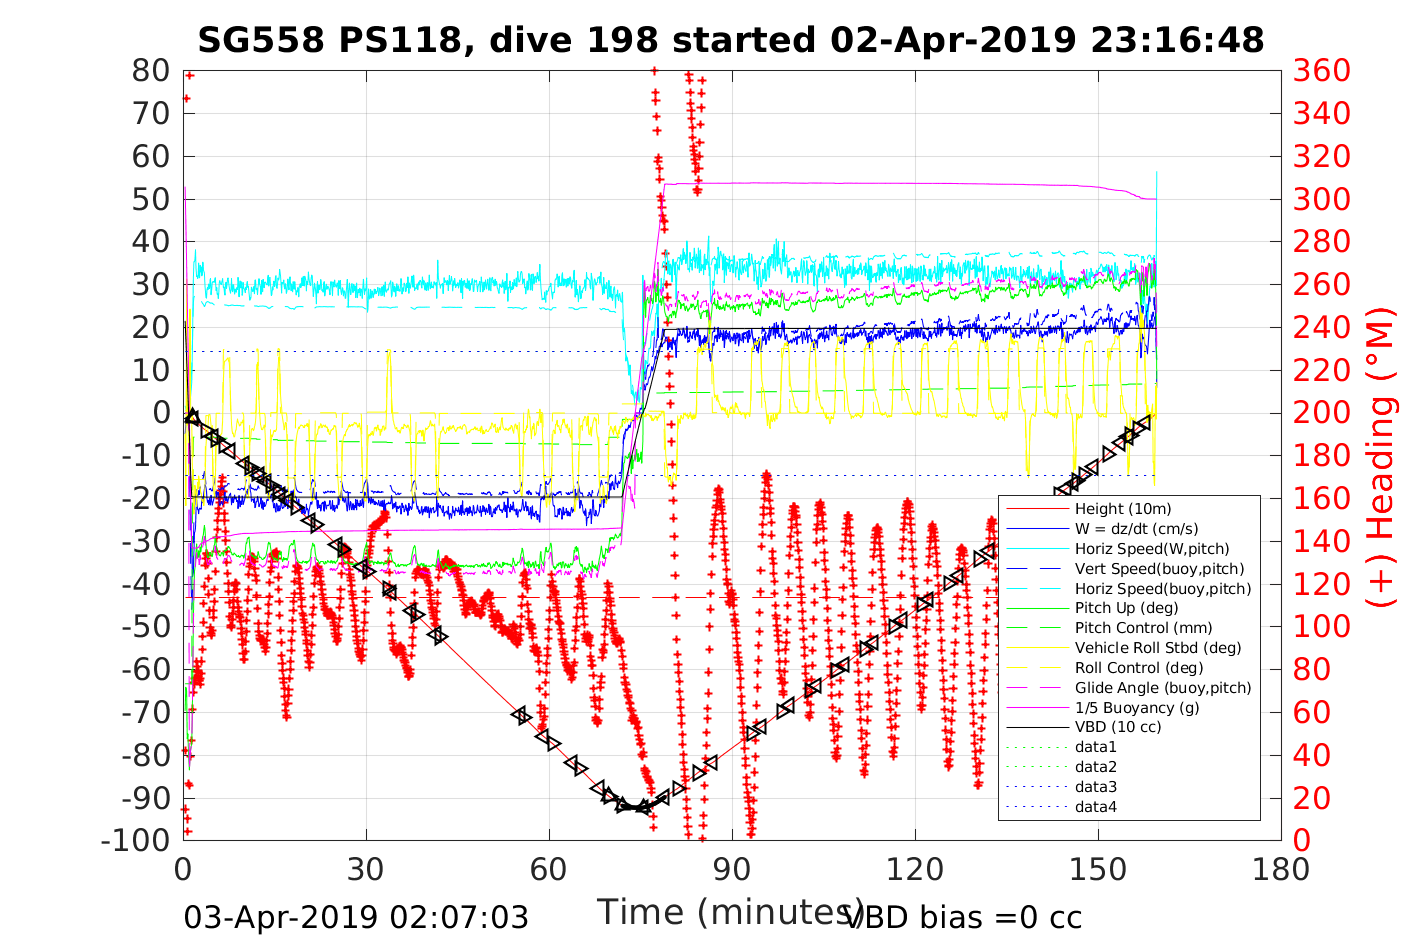Click the red heading-axis tick label '360'

click(1322, 71)
